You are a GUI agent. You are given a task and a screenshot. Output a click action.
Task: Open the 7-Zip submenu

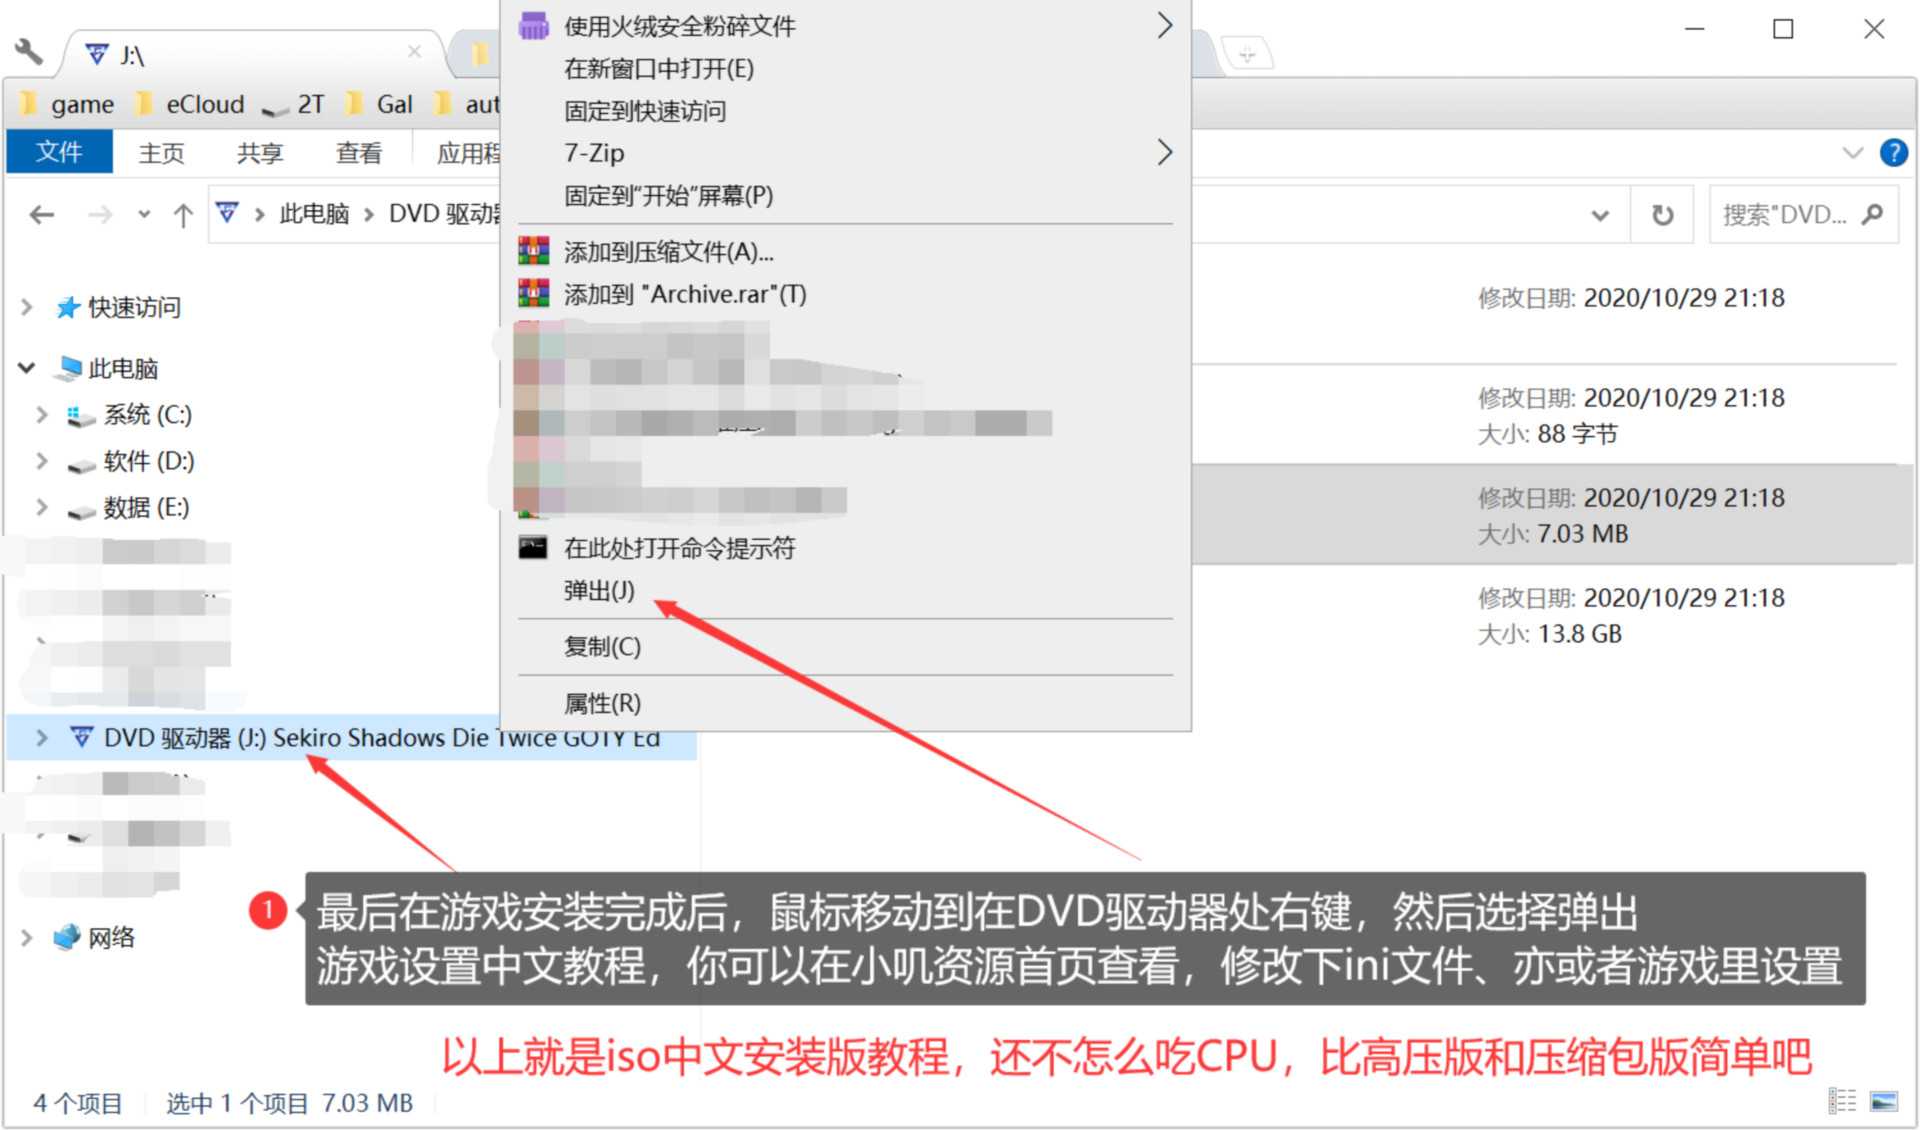[845, 152]
